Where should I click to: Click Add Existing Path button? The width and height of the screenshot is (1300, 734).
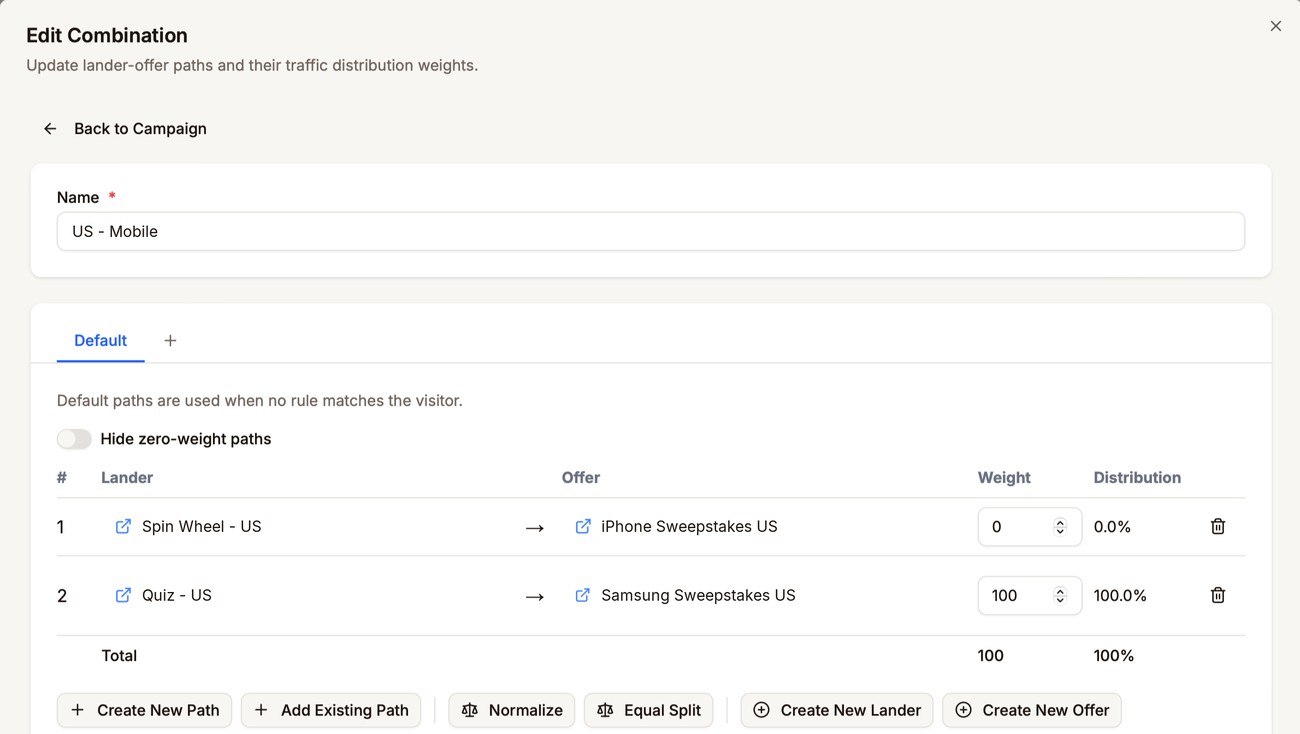click(331, 710)
